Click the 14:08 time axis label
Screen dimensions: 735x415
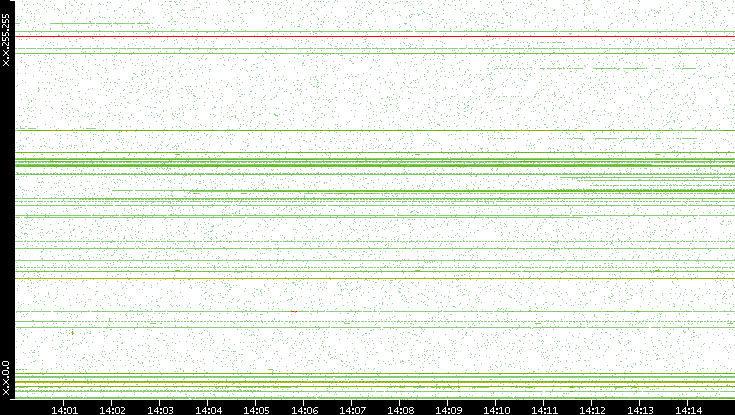tap(400, 410)
